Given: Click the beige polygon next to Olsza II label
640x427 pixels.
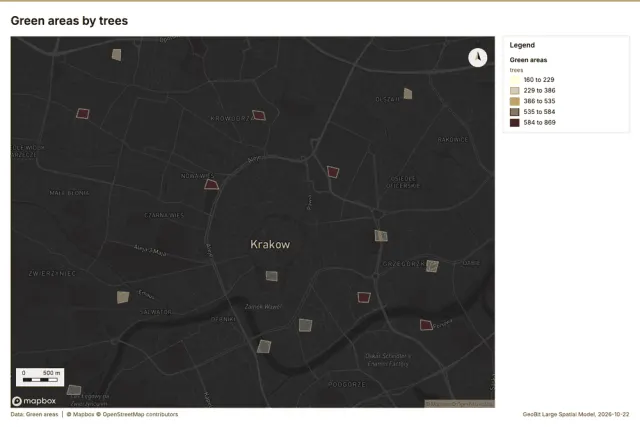Looking at the screenshot, I should (x=408, y=93).
